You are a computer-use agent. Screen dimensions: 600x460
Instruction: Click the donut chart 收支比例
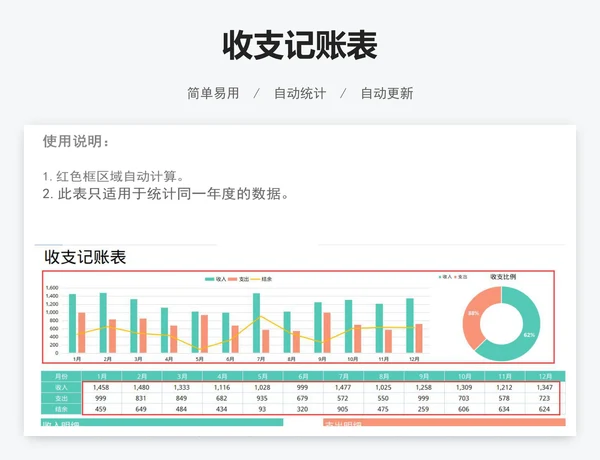pos(501,323)
